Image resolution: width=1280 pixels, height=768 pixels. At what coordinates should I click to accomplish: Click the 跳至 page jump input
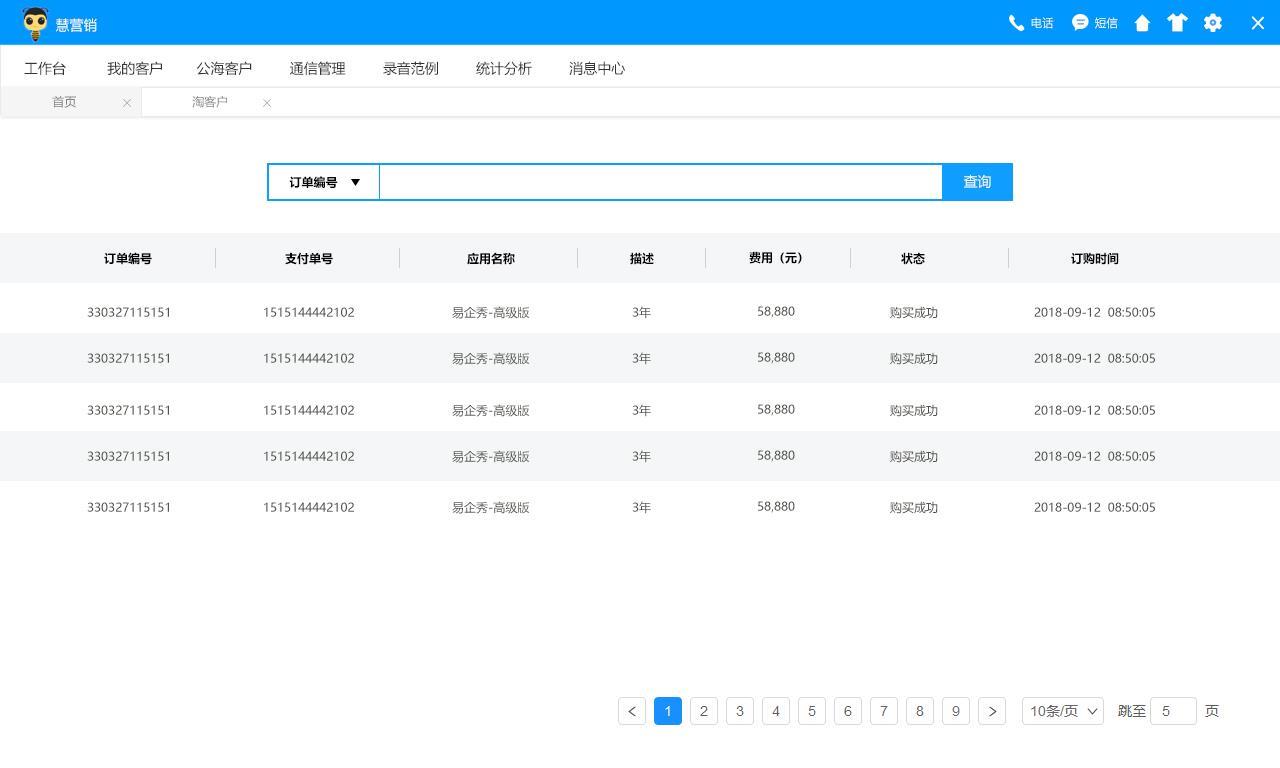[x=1174, y=711]
